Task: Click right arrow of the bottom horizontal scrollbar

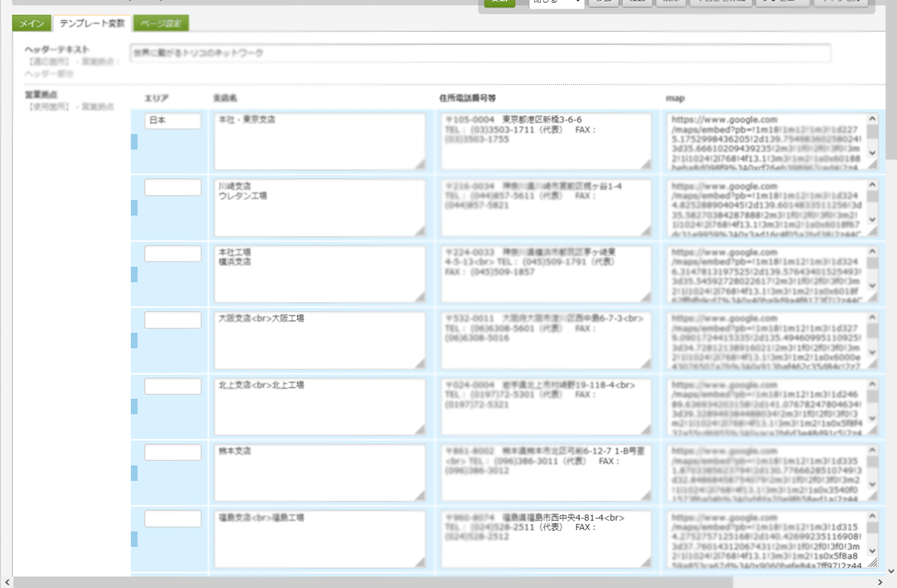Action: coord(880,581)
